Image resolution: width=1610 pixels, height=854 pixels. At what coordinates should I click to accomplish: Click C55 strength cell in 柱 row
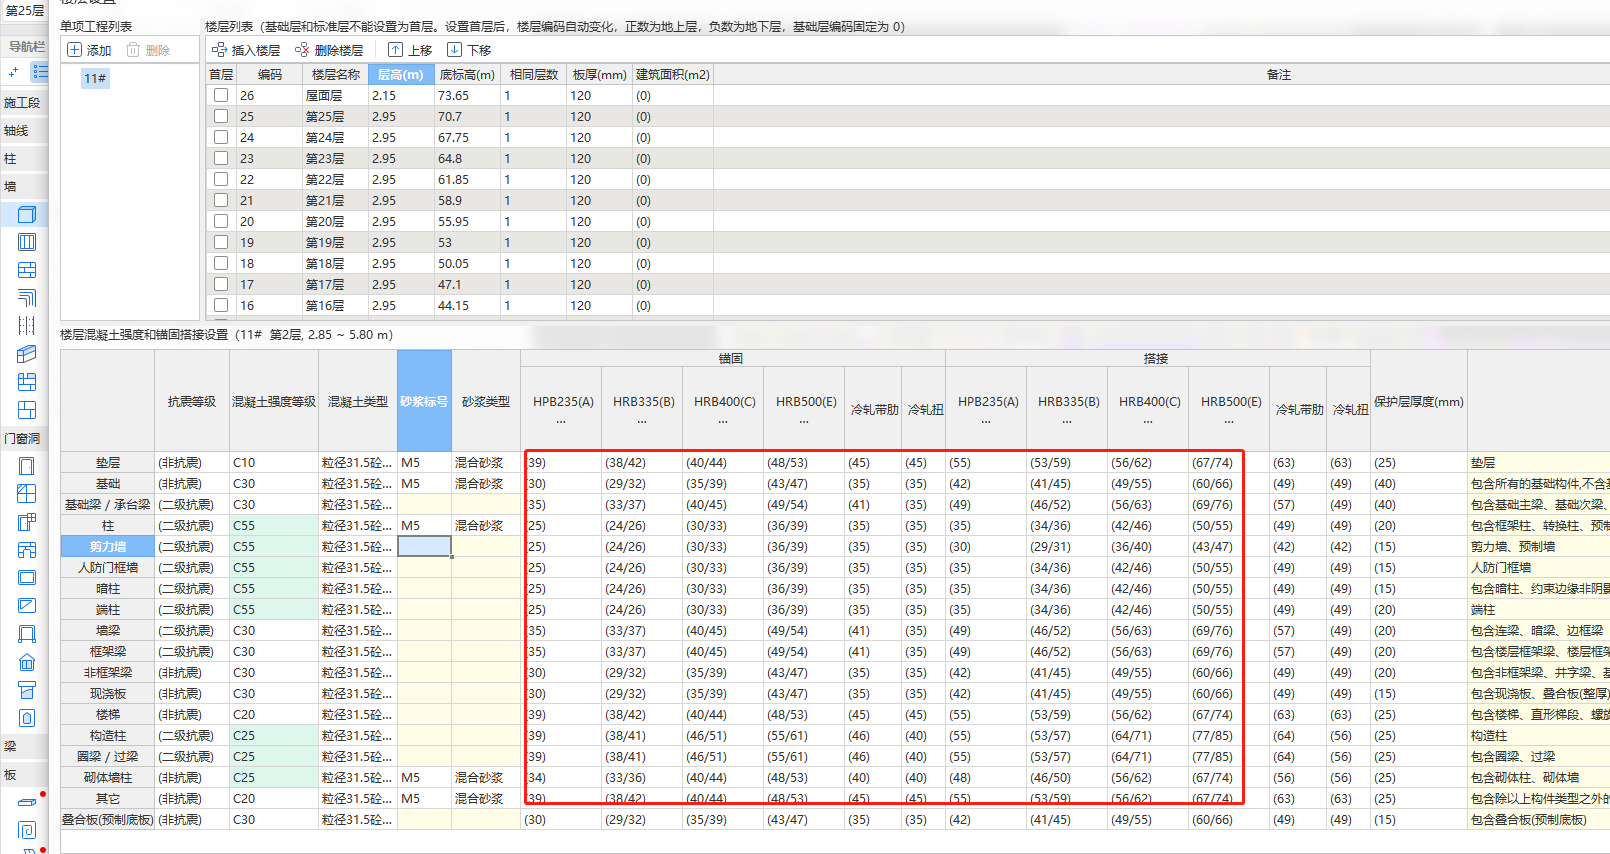(274, 525)
